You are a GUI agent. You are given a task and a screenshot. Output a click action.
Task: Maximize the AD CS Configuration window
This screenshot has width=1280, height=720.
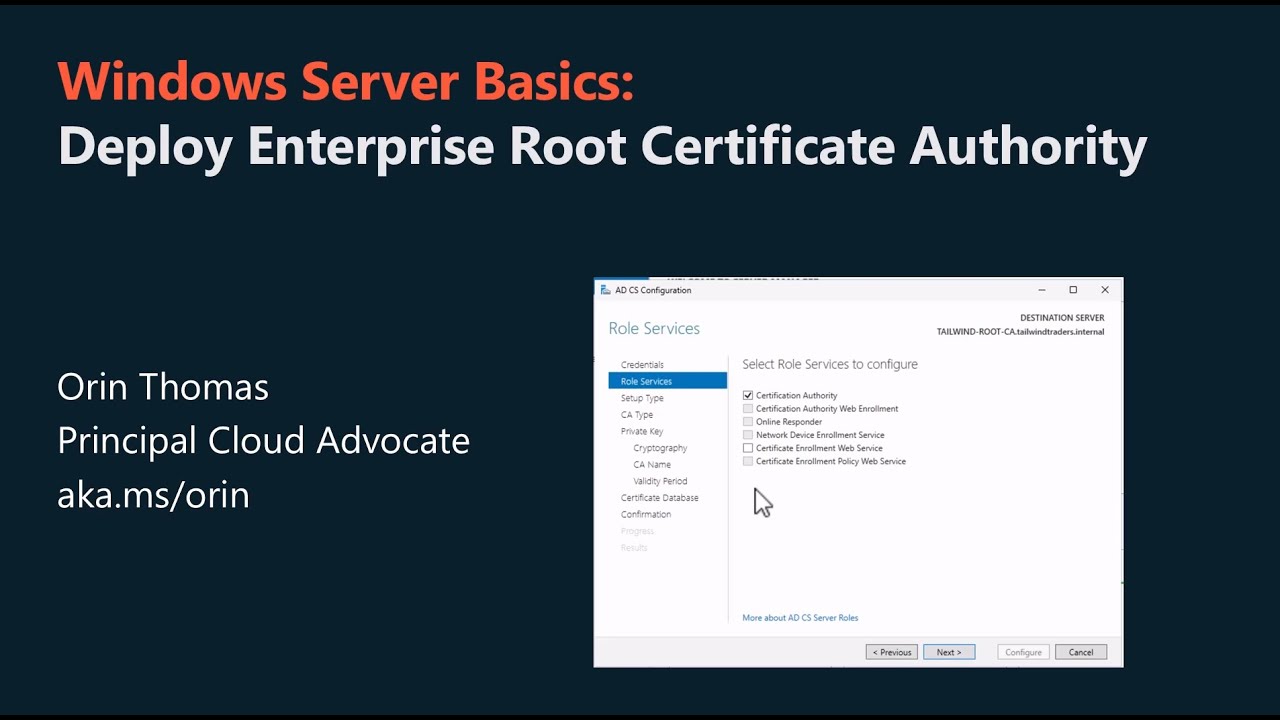tap(1073, 290)
